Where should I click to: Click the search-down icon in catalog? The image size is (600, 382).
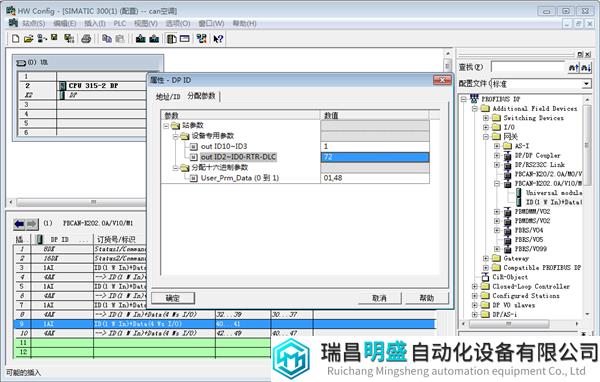point(586,68)
